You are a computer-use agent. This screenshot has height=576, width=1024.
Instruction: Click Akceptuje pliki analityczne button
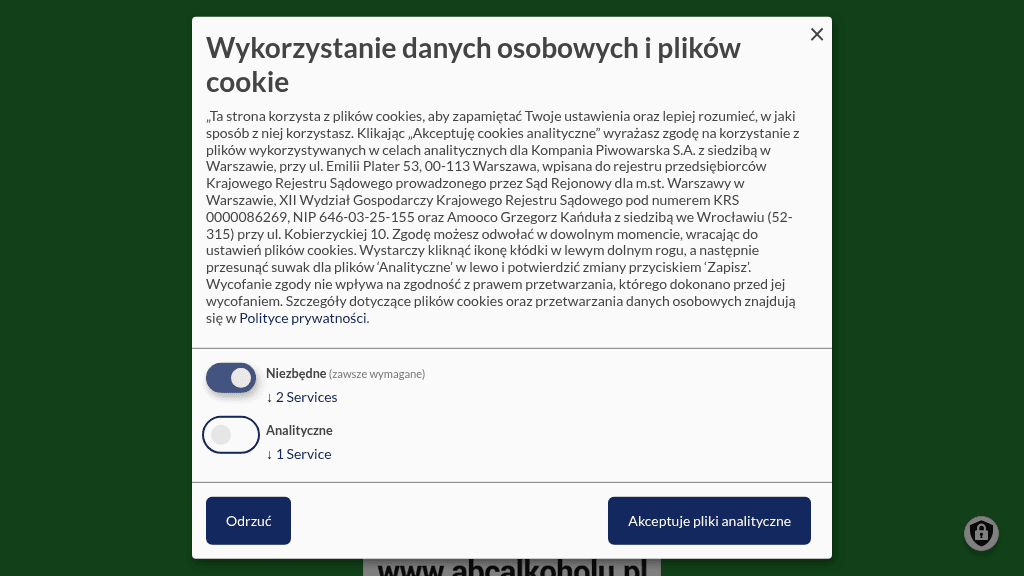(x=709, y=521)
